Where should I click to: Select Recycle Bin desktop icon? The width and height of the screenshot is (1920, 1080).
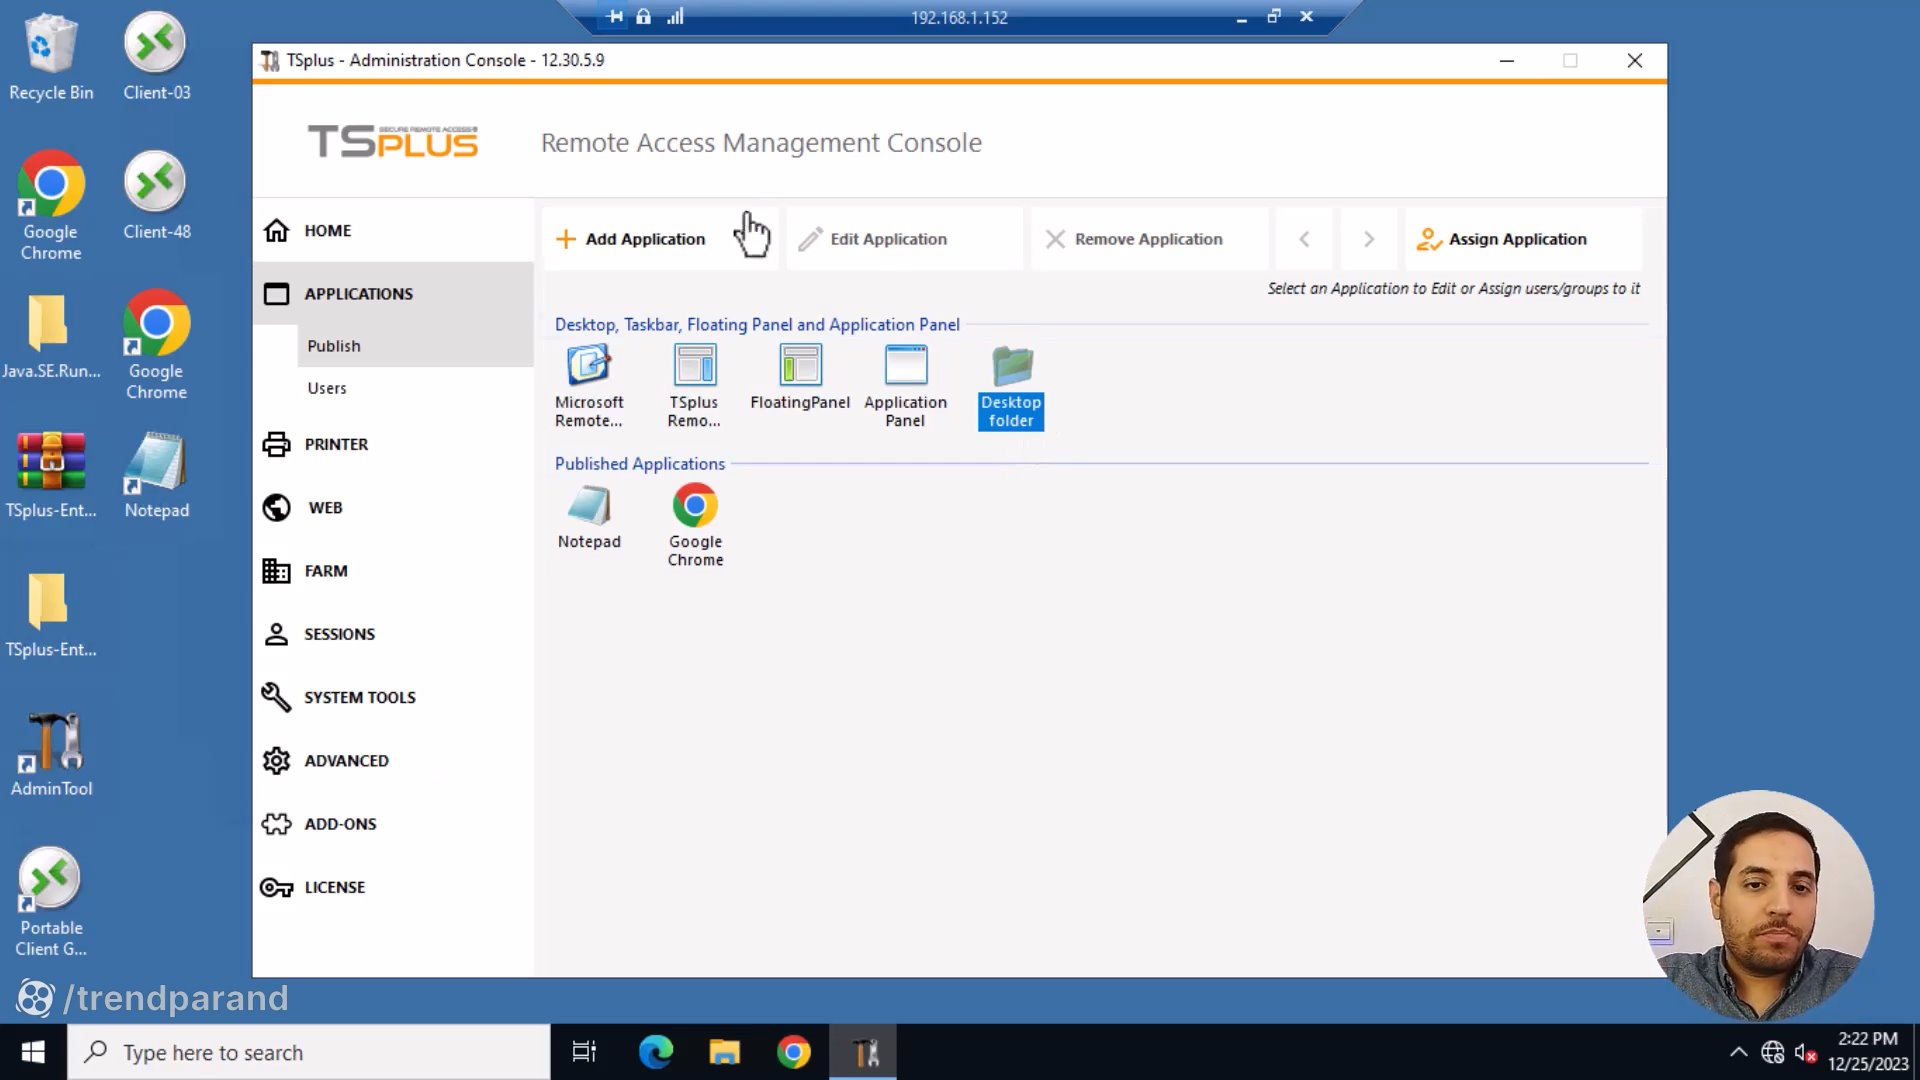51,58
